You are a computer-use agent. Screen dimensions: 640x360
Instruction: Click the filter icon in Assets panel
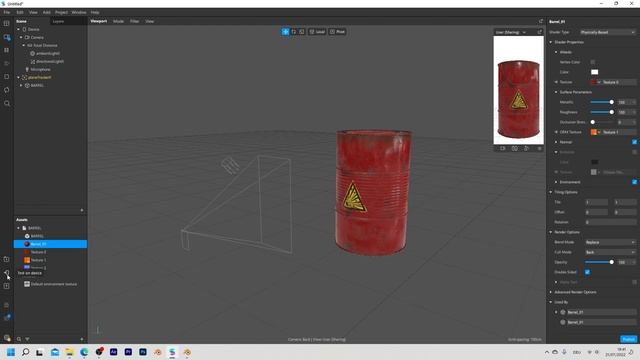coord(27,339)
